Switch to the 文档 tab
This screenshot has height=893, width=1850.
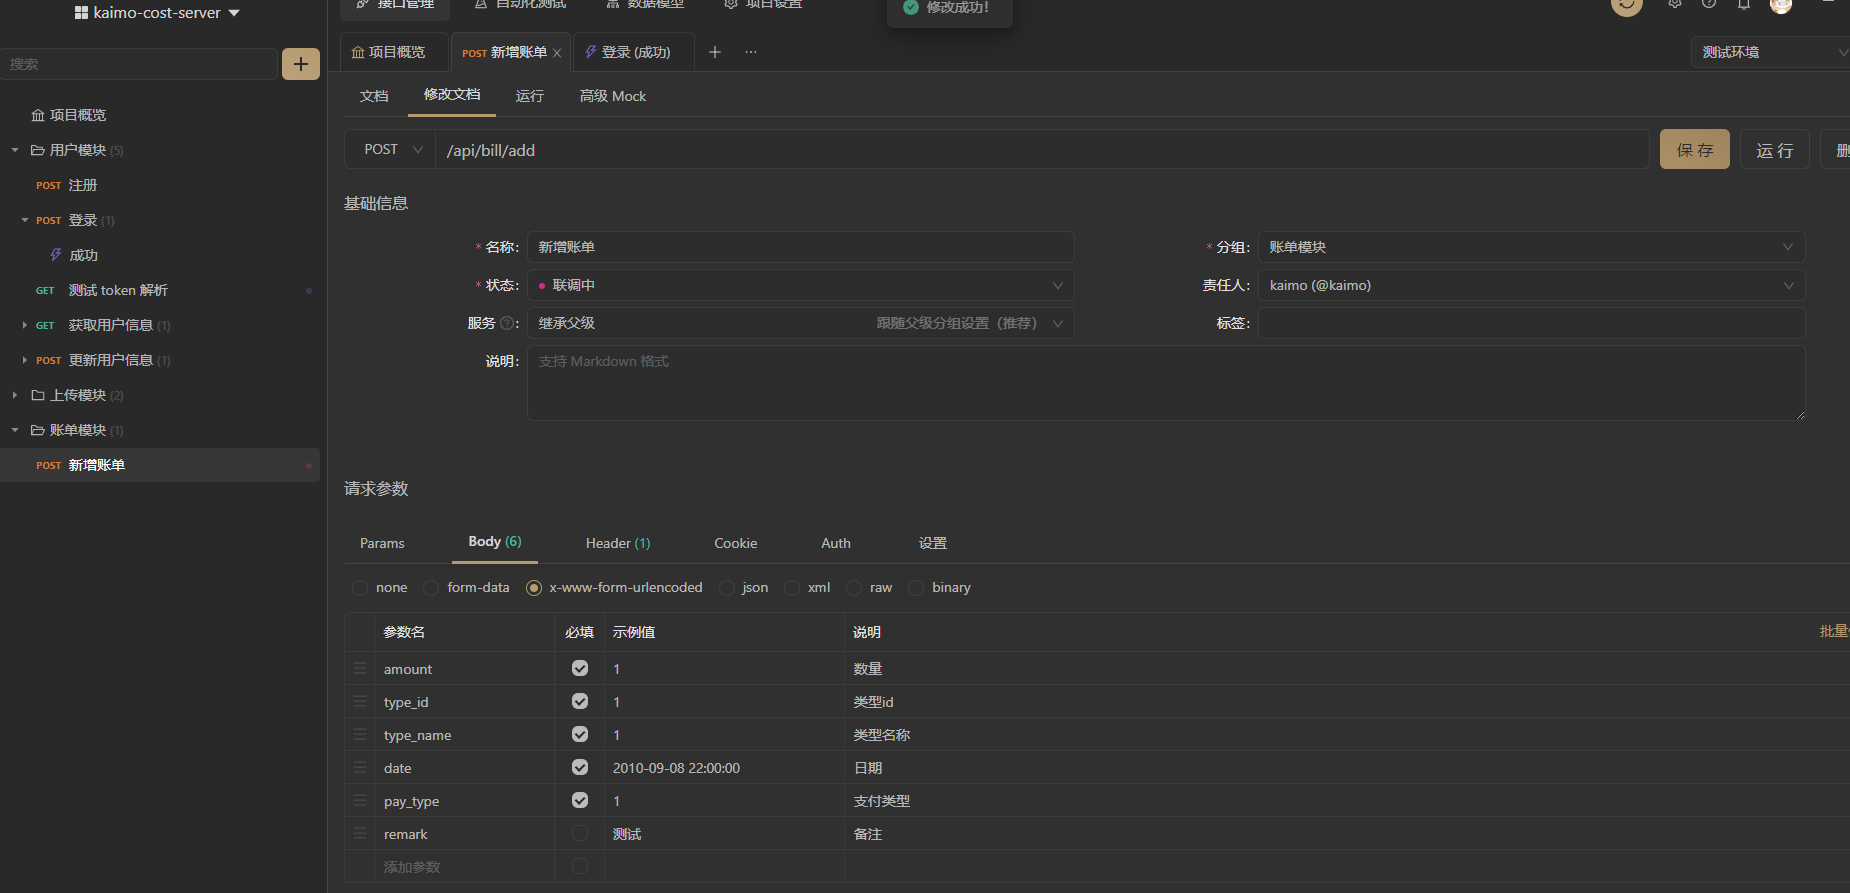coord(374,96)
